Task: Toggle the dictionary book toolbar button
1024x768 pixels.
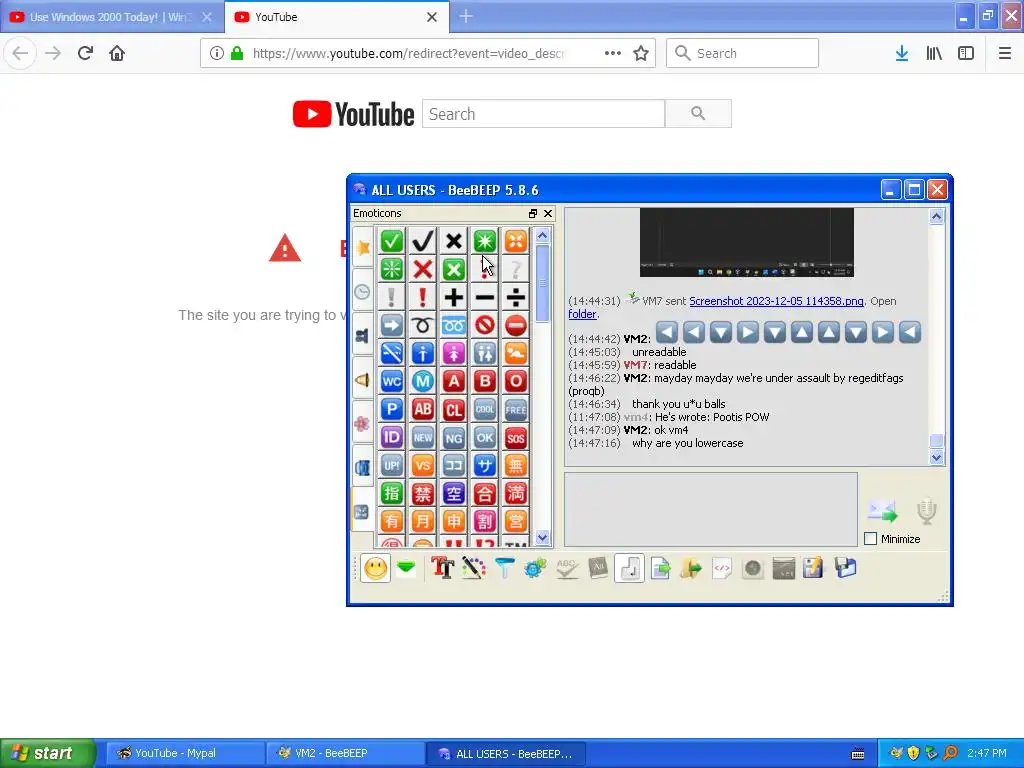Action: tap(598, 568)
